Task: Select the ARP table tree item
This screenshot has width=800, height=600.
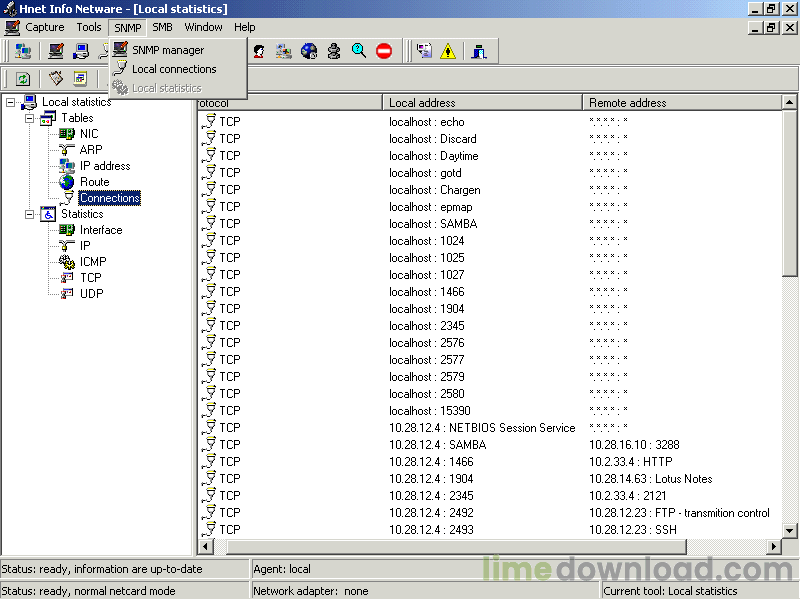Action: [91, 149]
